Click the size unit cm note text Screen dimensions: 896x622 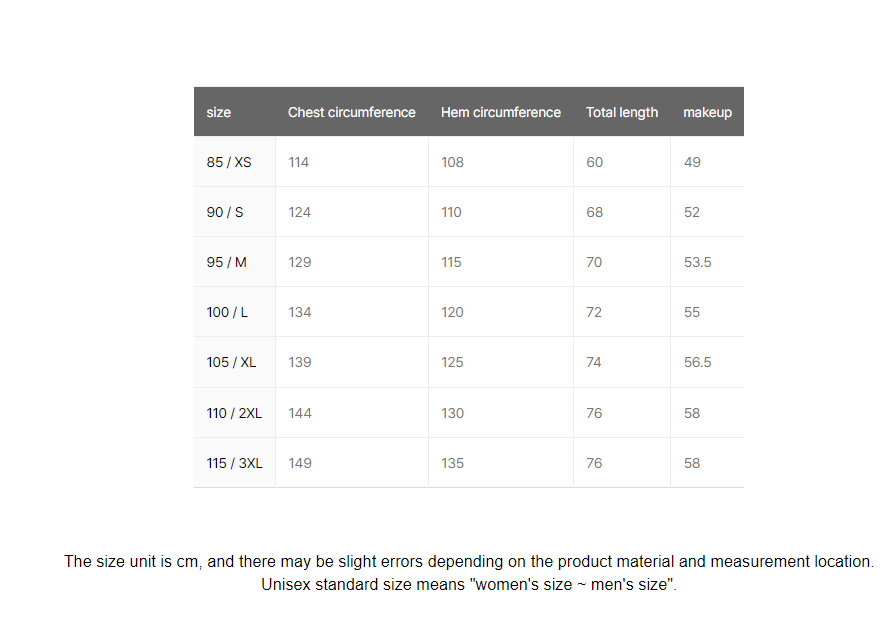(469, 561)
